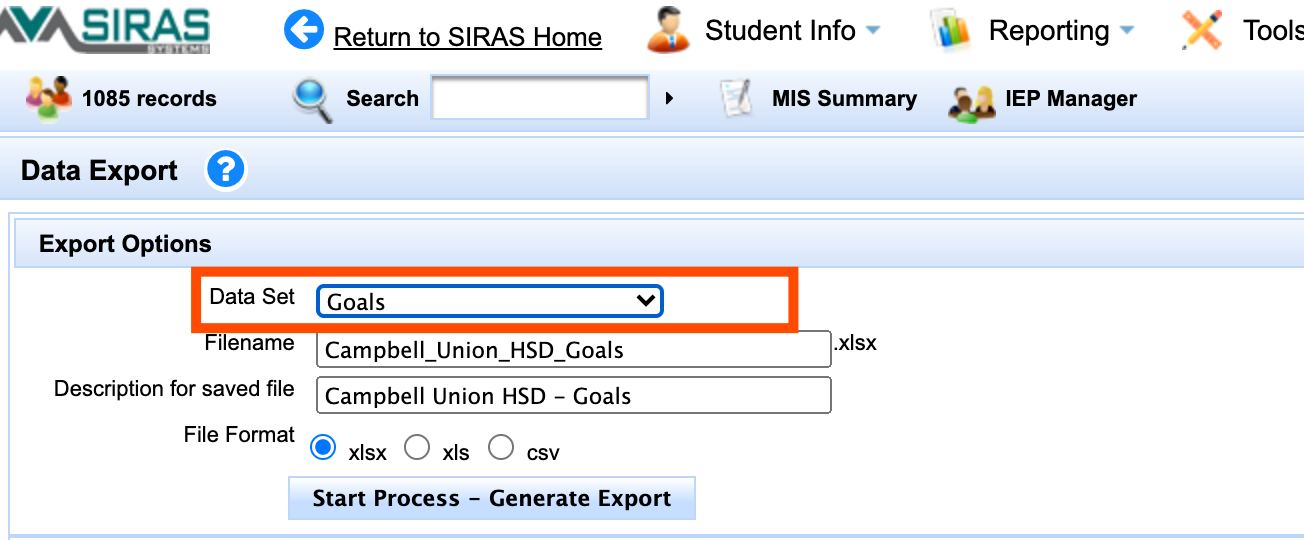This screenshot has height=540, width=1304.
Task: Click Return to SIRAS Home link
Action: (x=467, y=37)
